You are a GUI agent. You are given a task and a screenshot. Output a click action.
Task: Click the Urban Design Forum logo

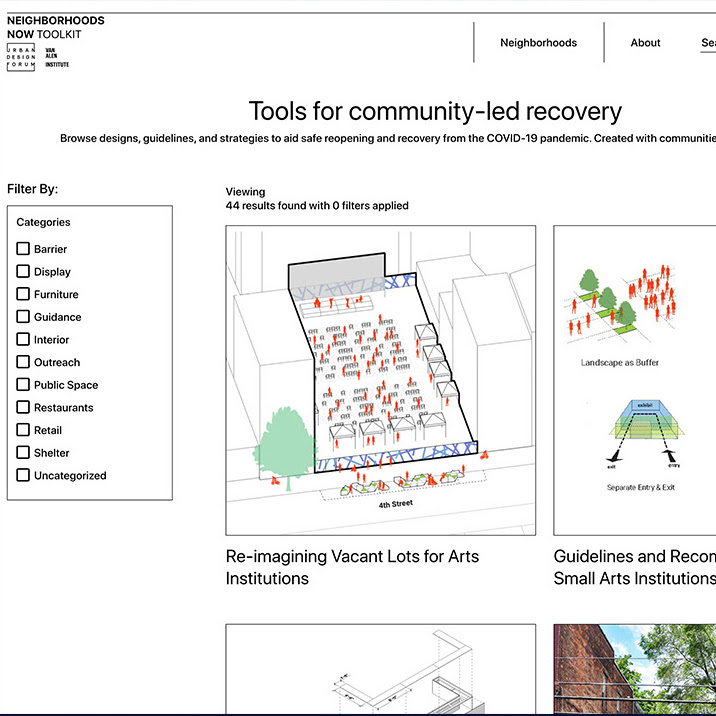[21, 57]
